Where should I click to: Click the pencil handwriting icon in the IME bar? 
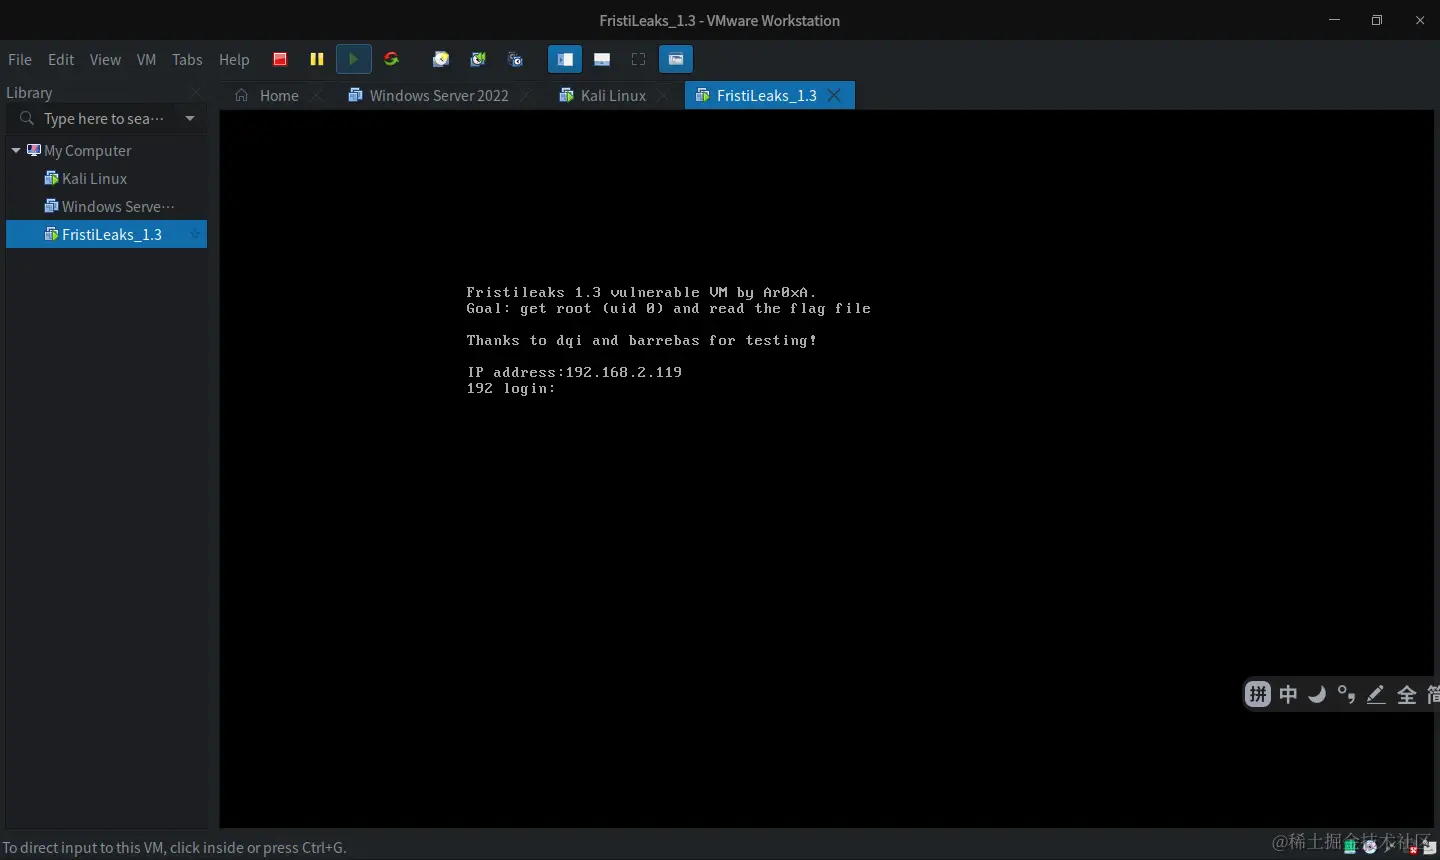pyautogui.click(x=1376, y=694)
